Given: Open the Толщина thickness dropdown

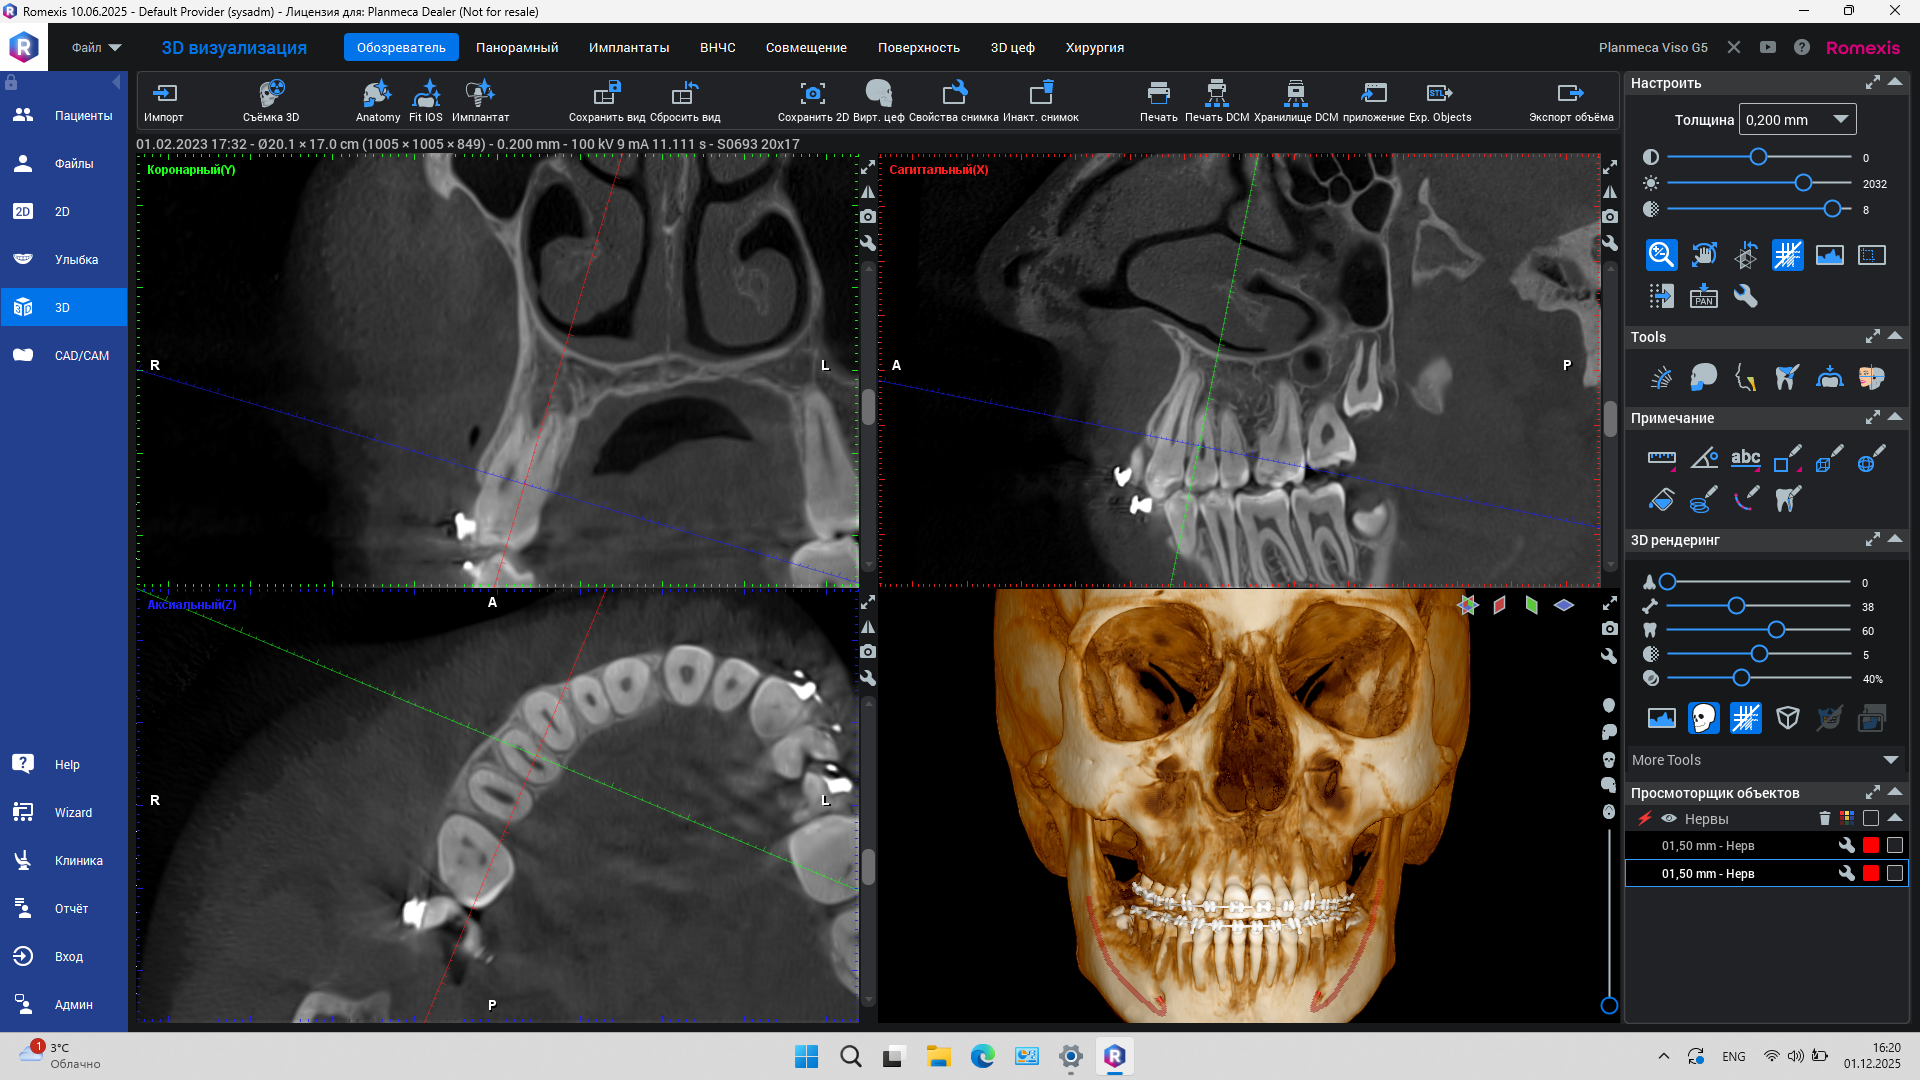Looking at the screenshot, I should [x=1840, y=119].
